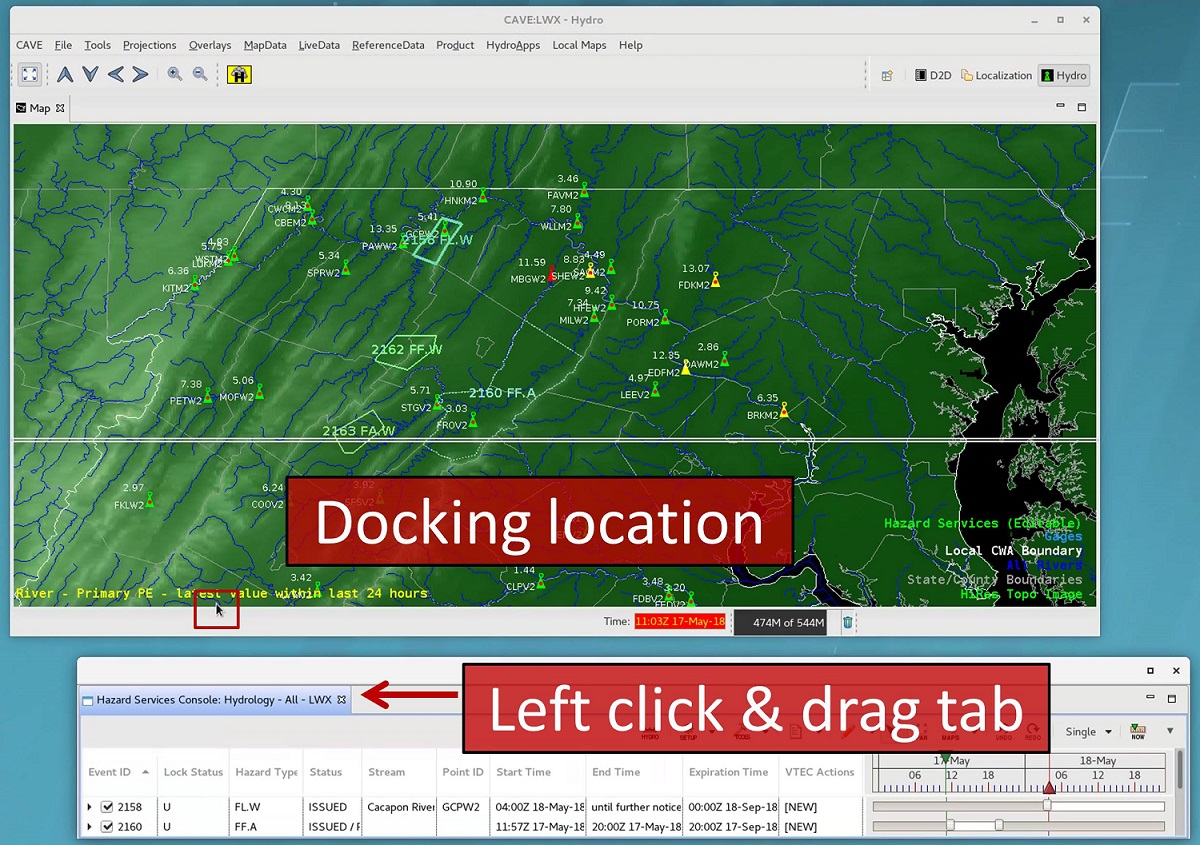Pan the map right with the right arrow
This screenshot has width=1200, height=845.
click(x=140, y=74)
